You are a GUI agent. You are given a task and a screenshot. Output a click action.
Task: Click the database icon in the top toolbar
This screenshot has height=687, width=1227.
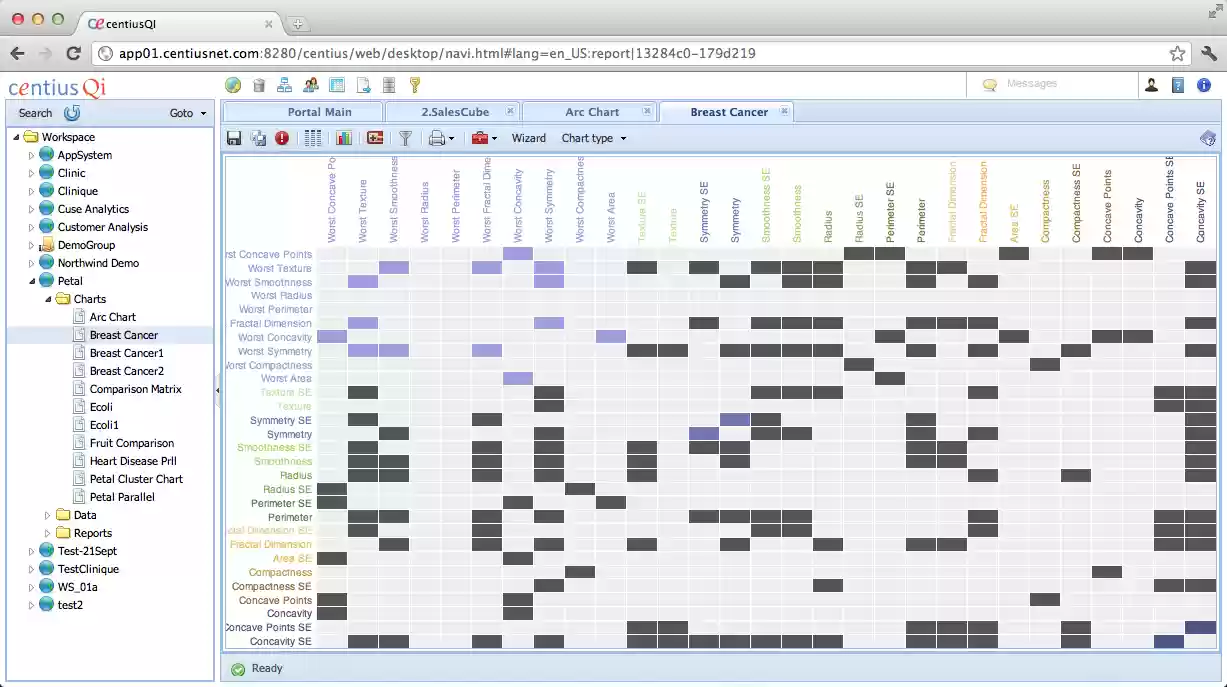[x=389, y=84]
